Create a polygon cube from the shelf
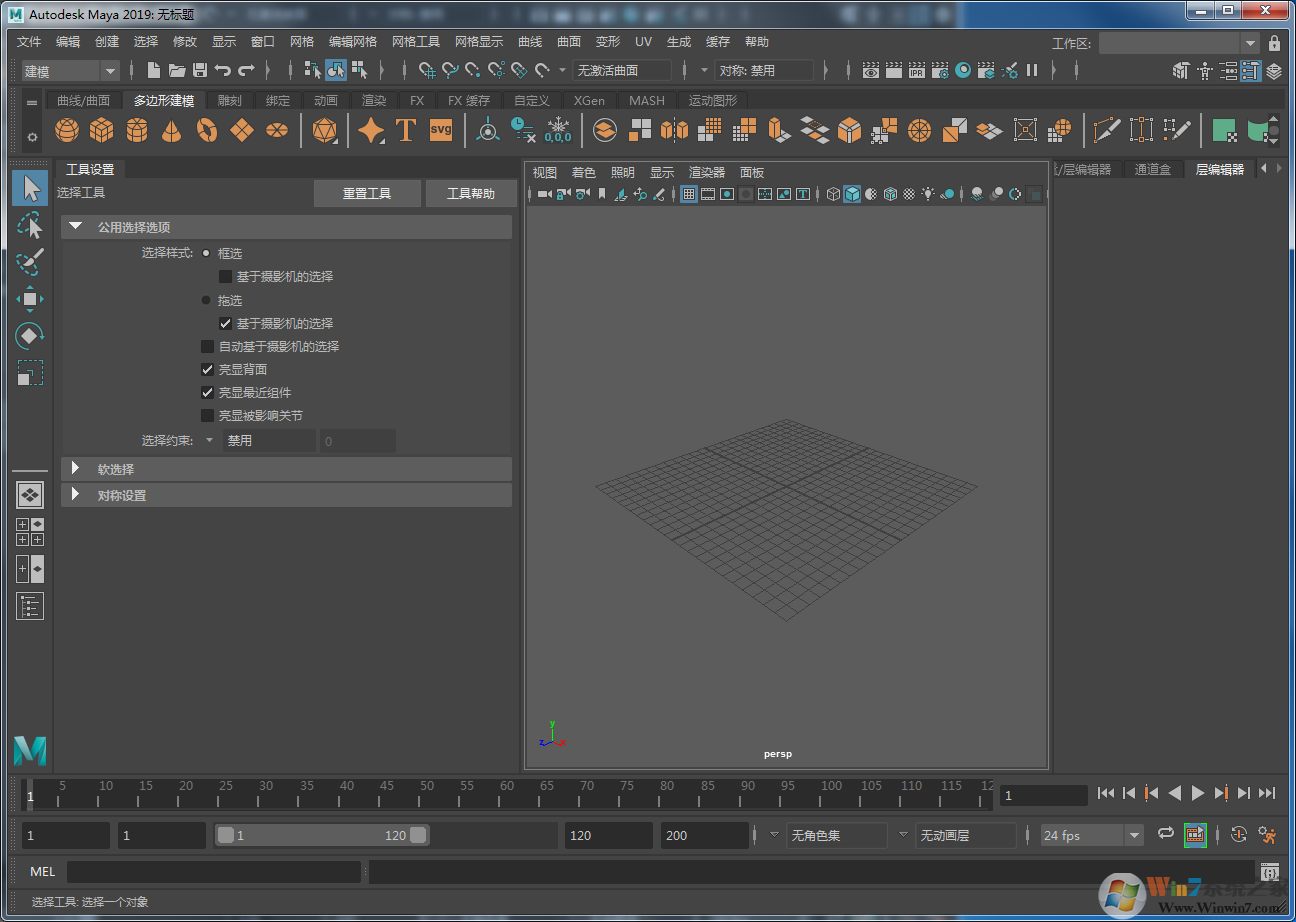The width and height of the screenshot is (1296, 922). [101, 130]
